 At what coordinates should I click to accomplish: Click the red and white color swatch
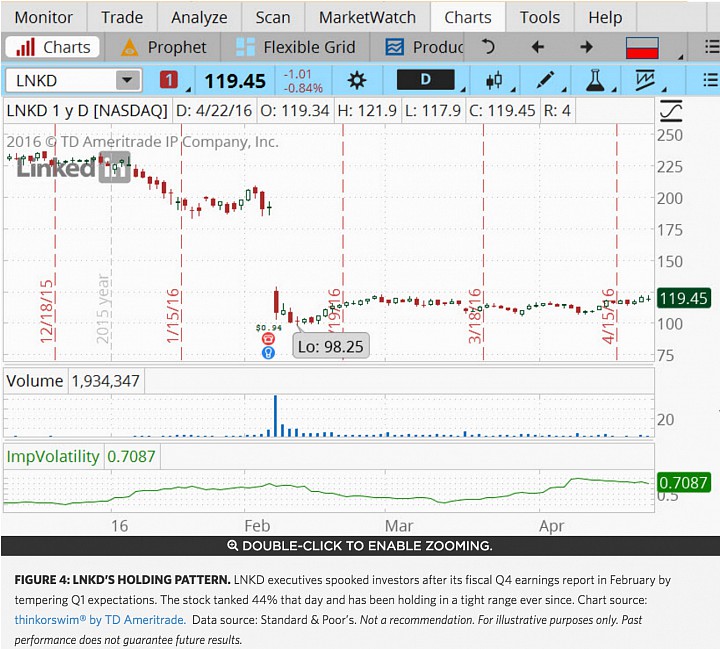point(642,47)
